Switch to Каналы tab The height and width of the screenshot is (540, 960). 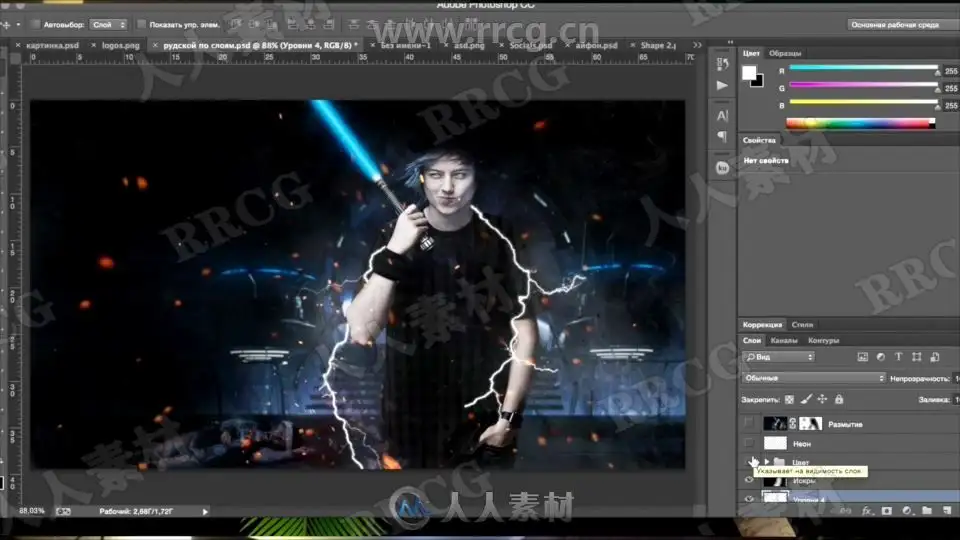pos(784,340)
